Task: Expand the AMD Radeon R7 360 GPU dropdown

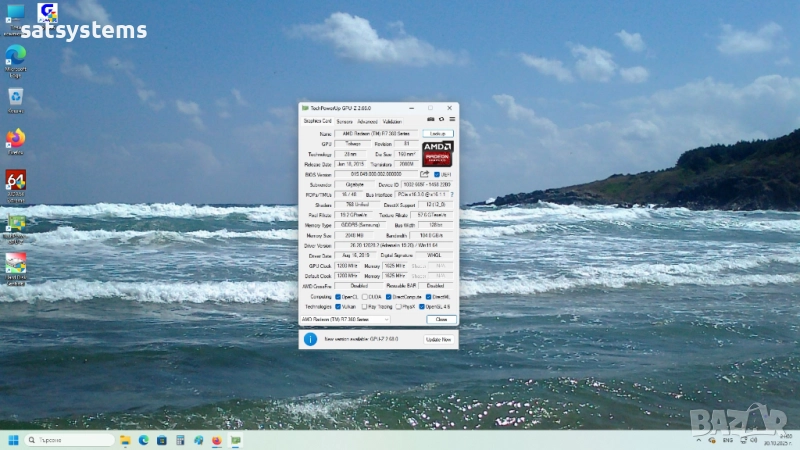Action: [x=386, y=319]
